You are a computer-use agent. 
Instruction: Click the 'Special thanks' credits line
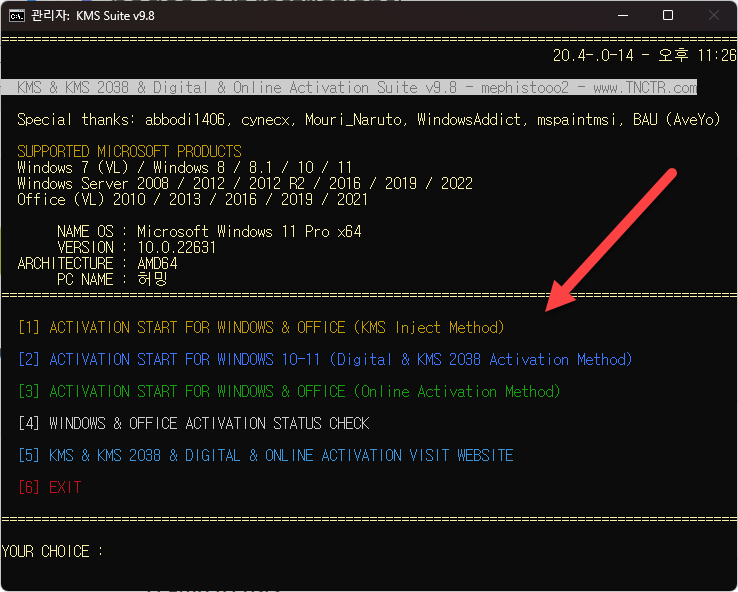tap(369, 120)
